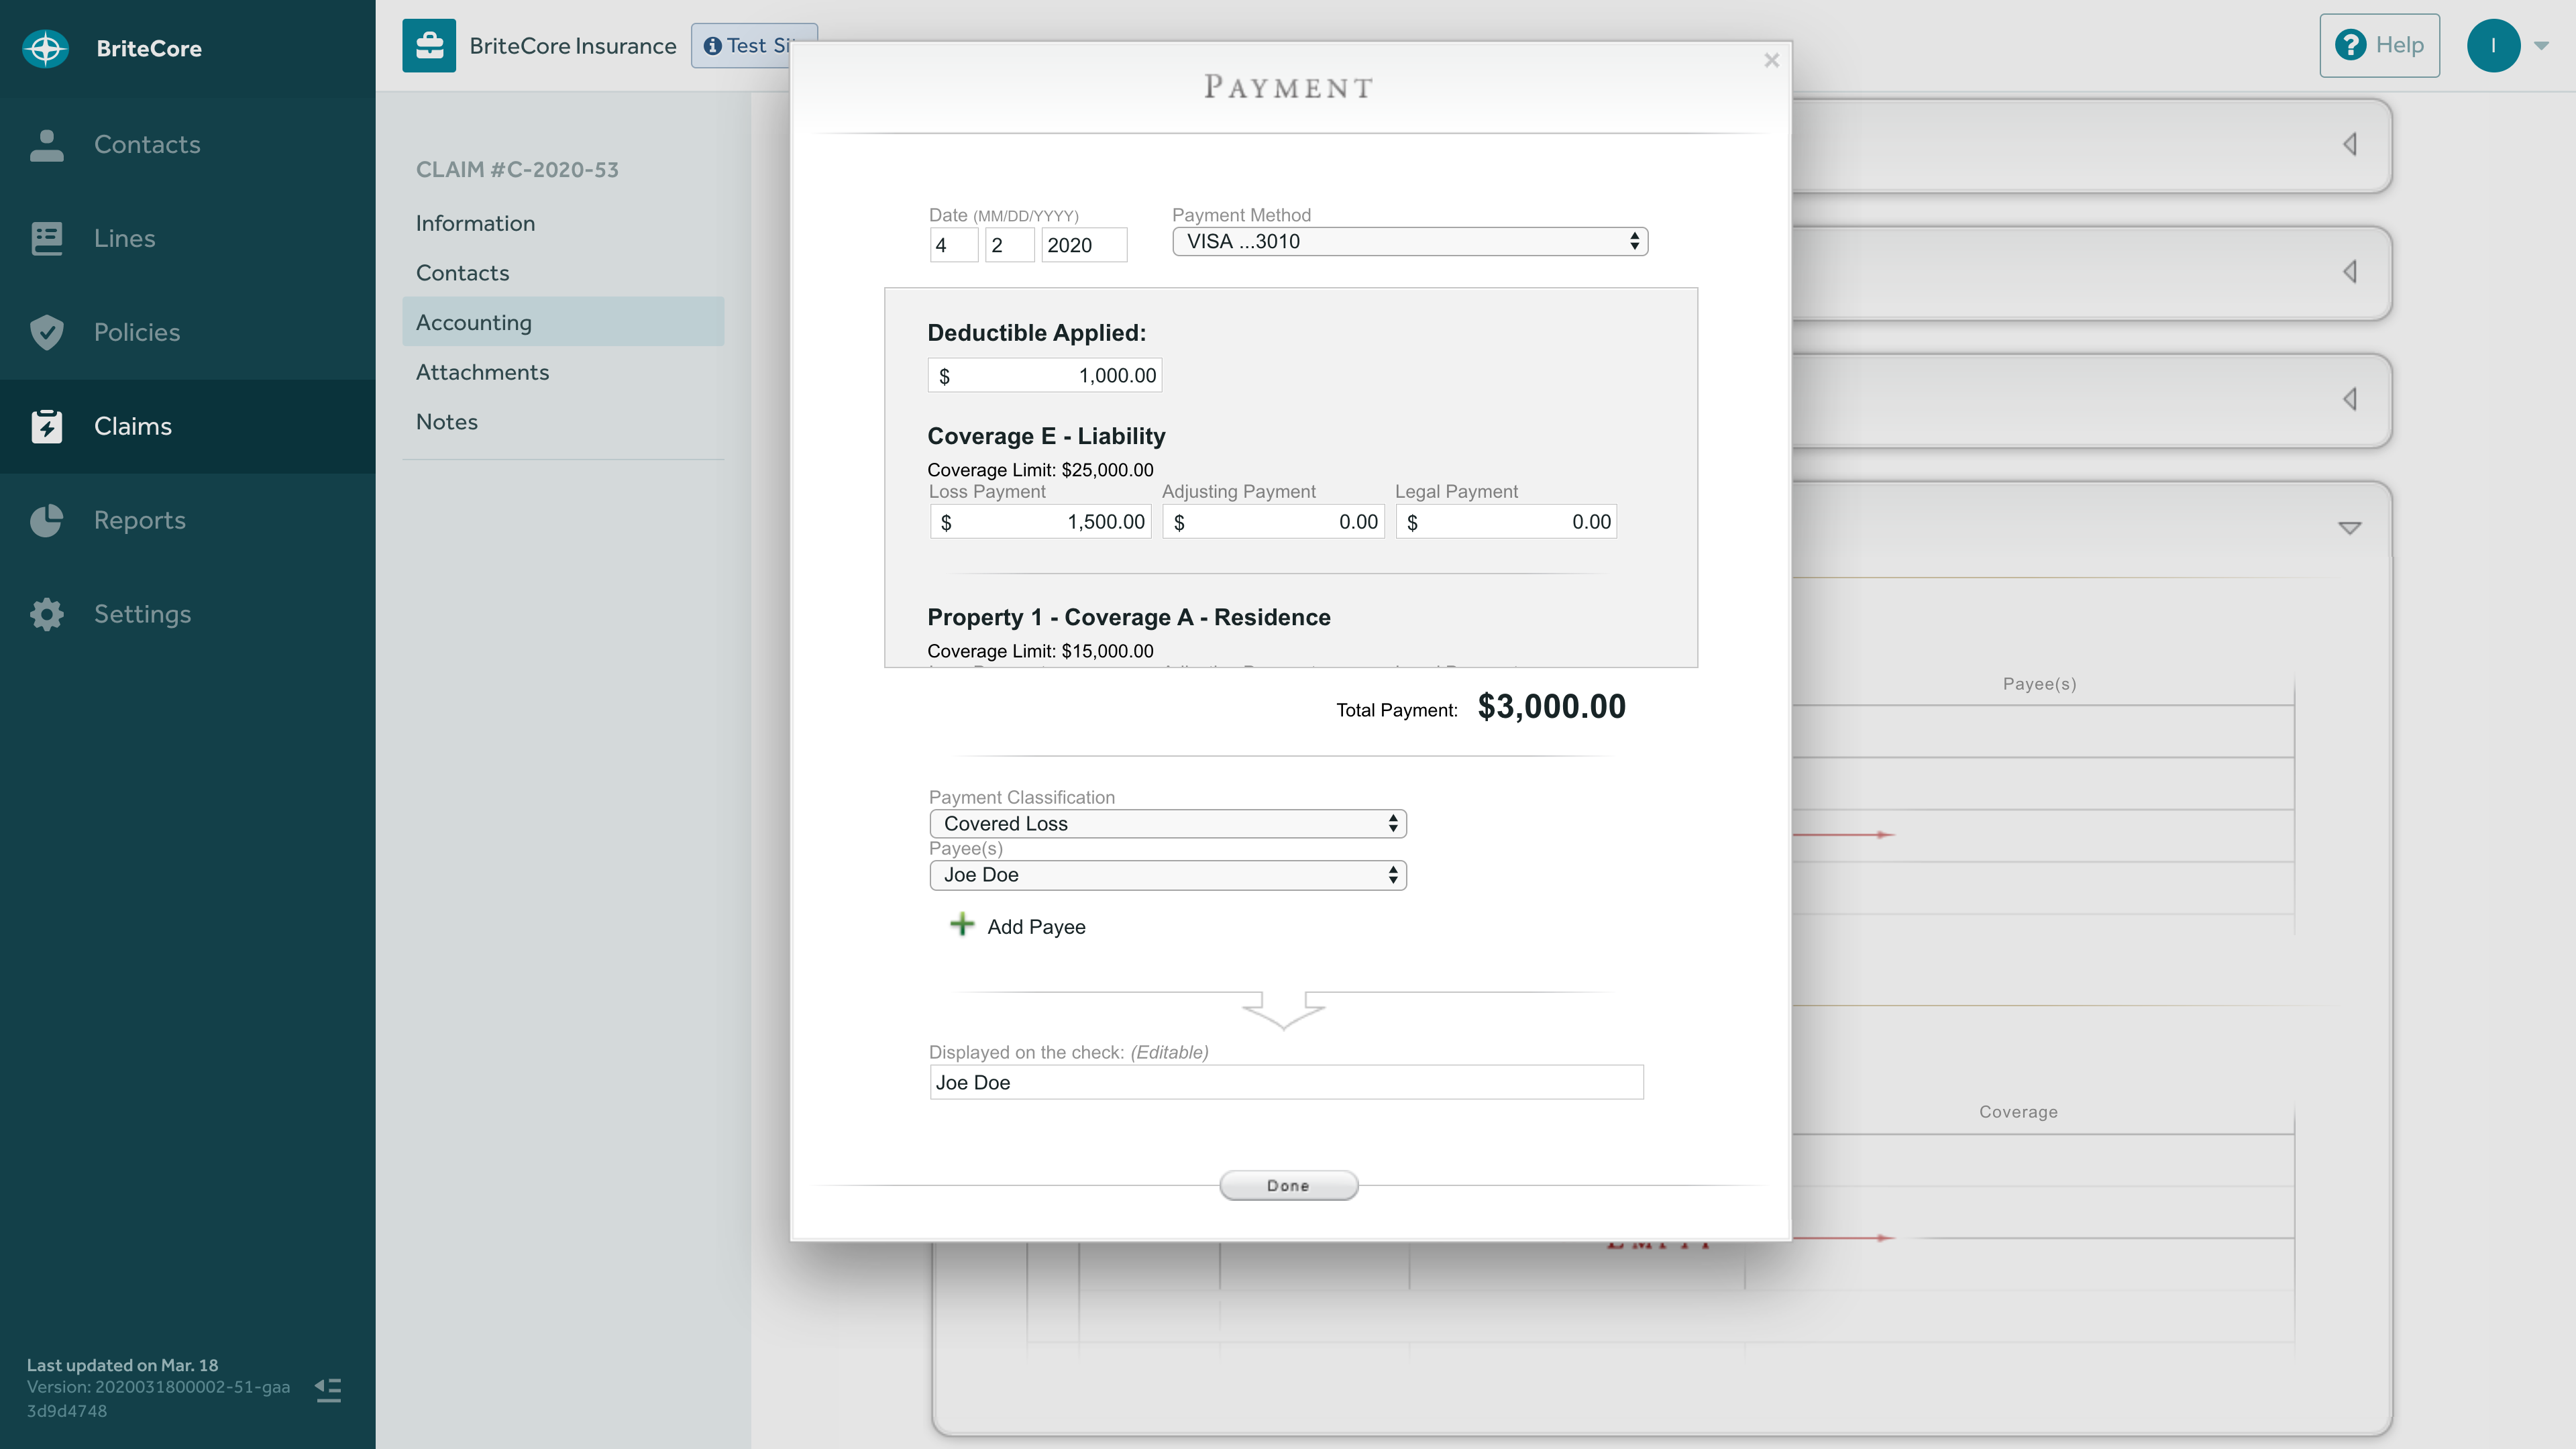
Task: Click the Version number text in sidebar
Action: tap(158, 1399)
